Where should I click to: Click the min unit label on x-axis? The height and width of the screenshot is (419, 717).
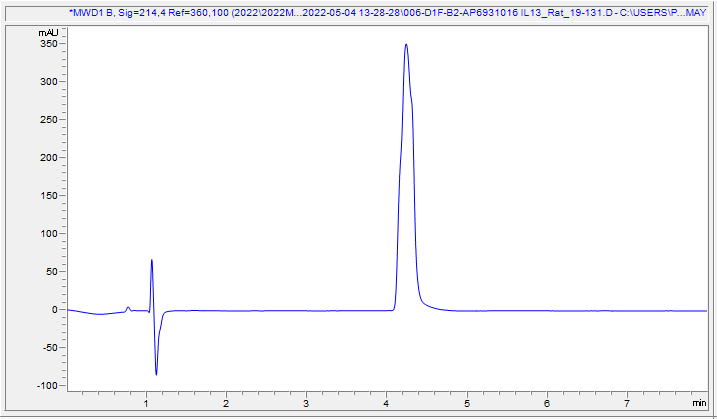coord(698,402)
